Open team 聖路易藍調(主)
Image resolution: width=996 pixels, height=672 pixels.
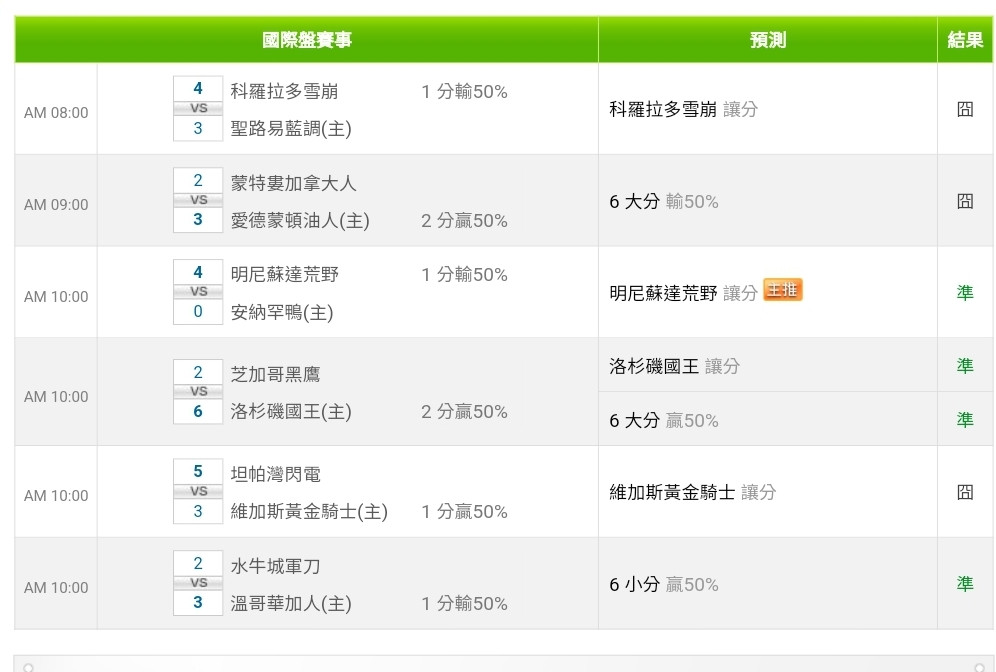coord(291,129)
